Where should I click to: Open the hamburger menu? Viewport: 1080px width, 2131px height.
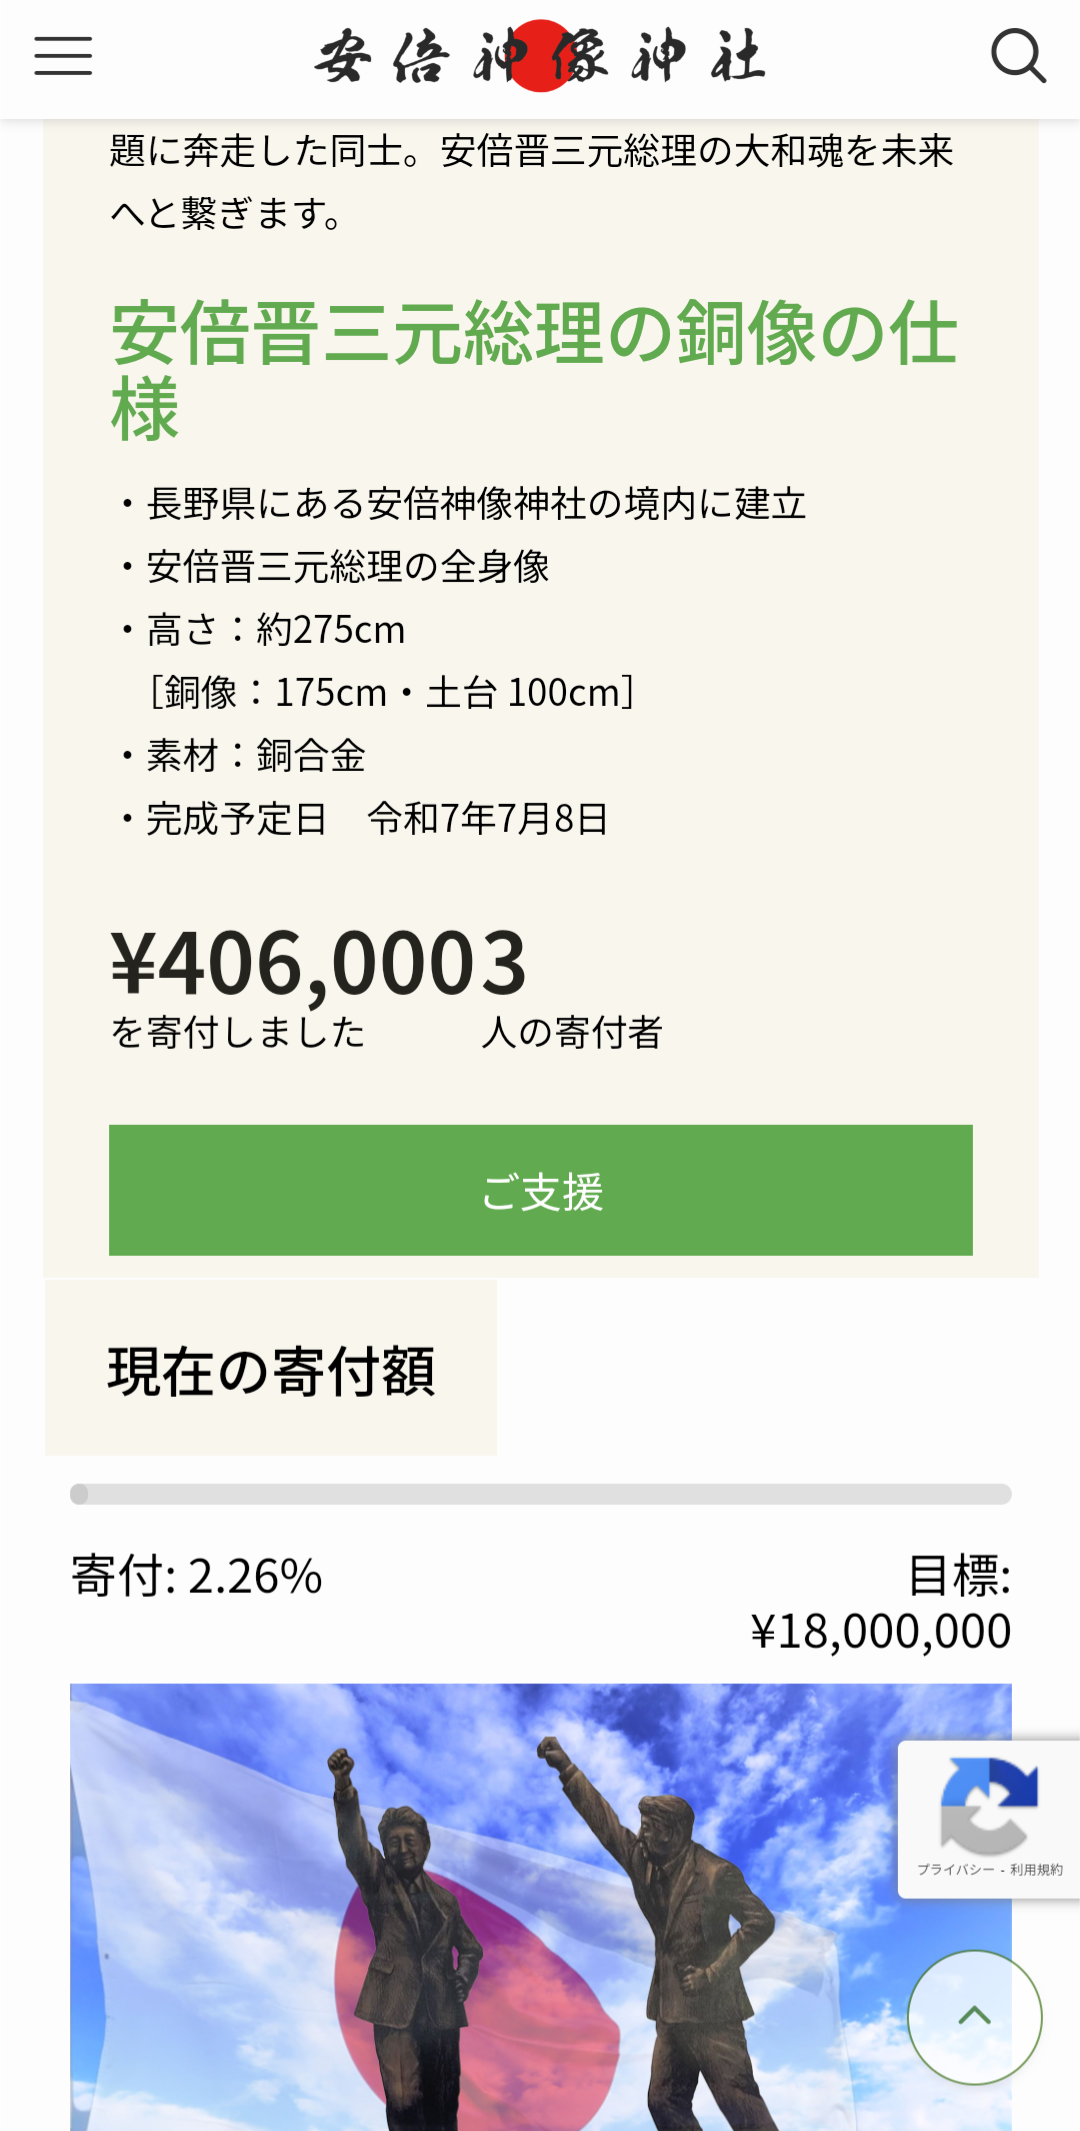click(x=63, y=56)
